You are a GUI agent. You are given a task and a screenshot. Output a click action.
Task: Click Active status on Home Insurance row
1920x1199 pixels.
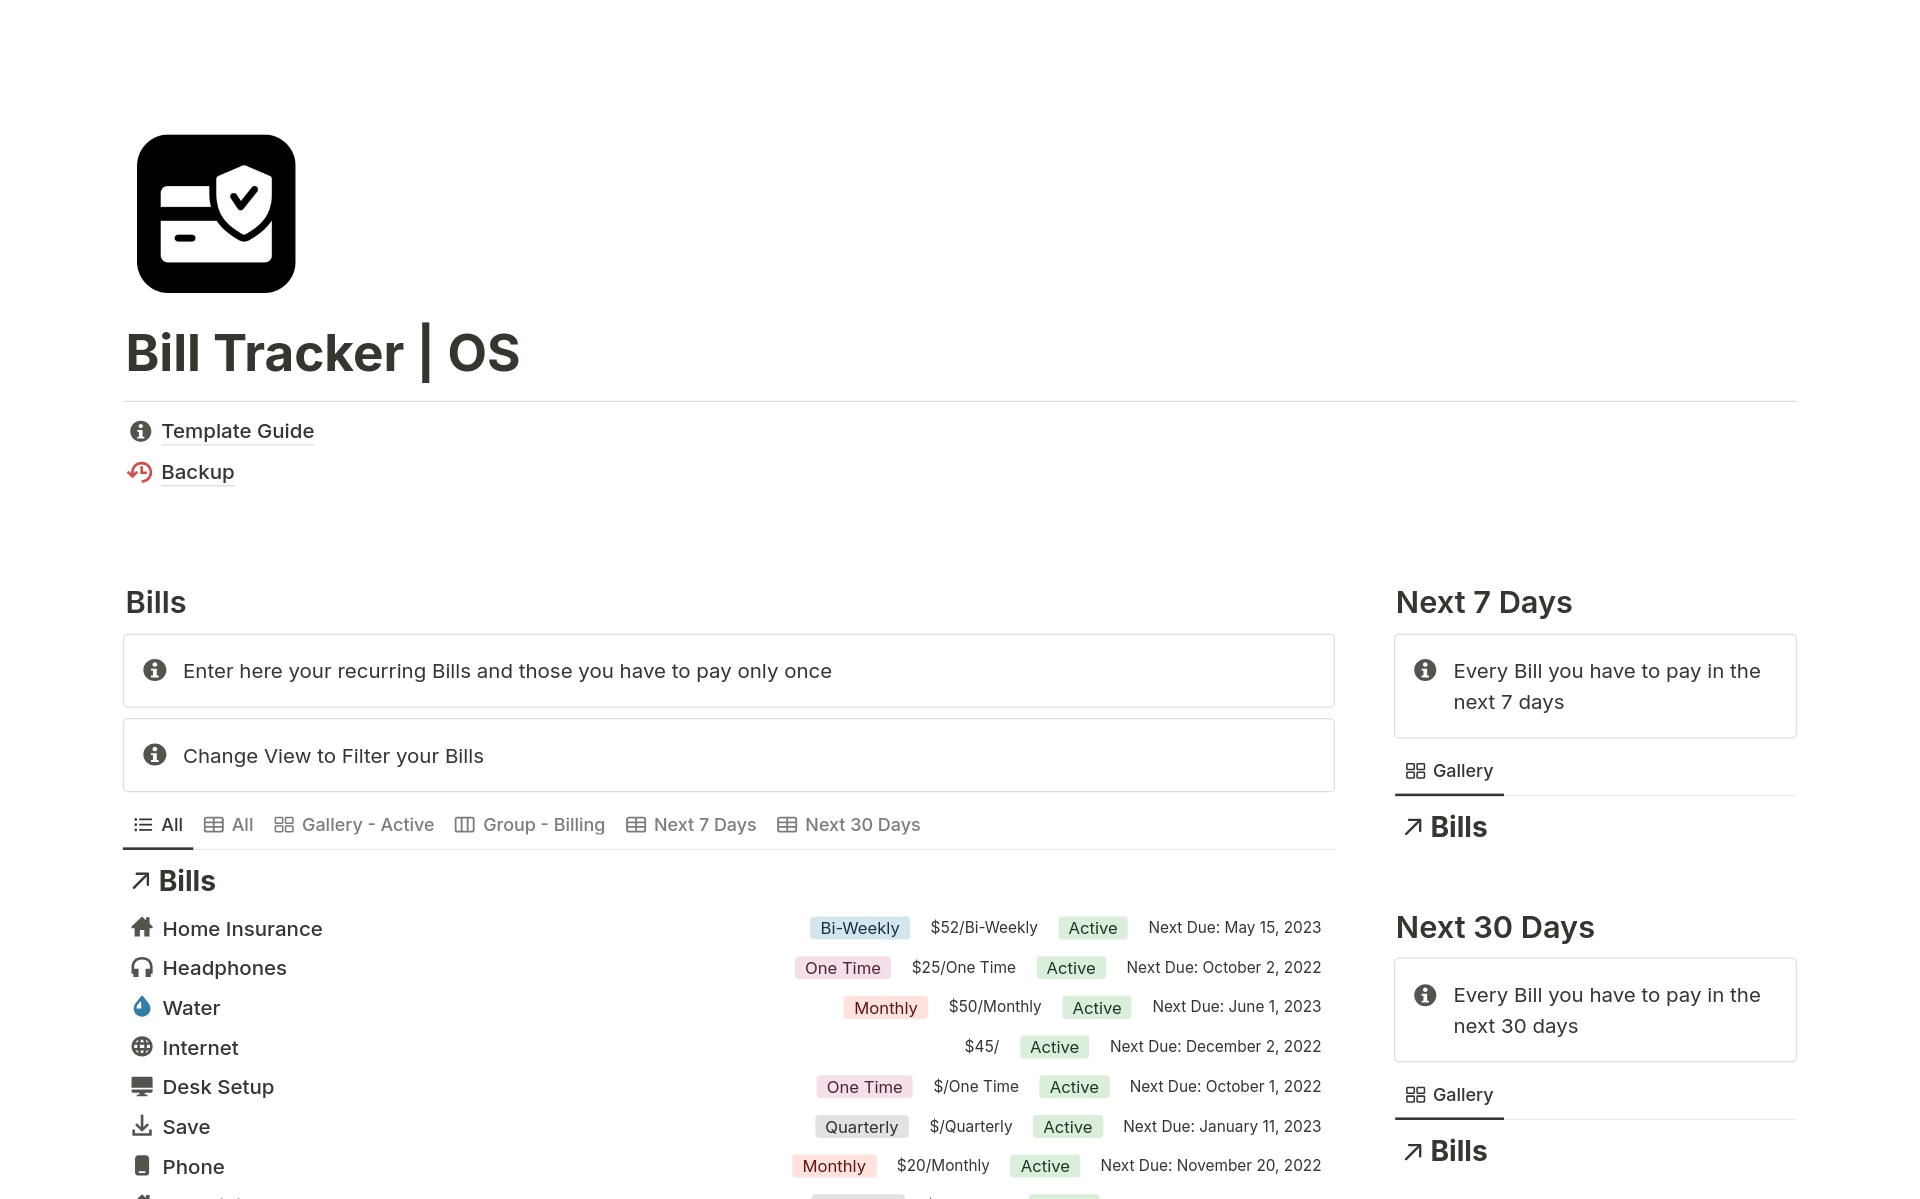point(1093,928)
